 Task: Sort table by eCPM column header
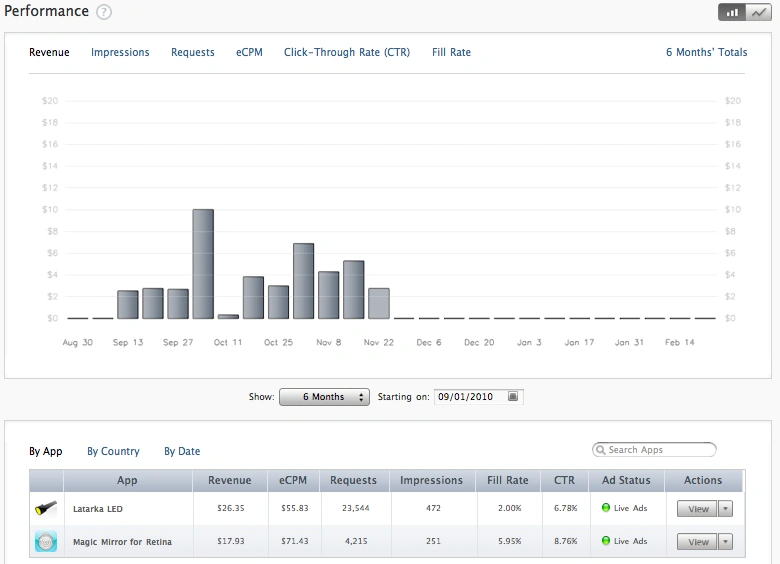[x=293, y=480]
